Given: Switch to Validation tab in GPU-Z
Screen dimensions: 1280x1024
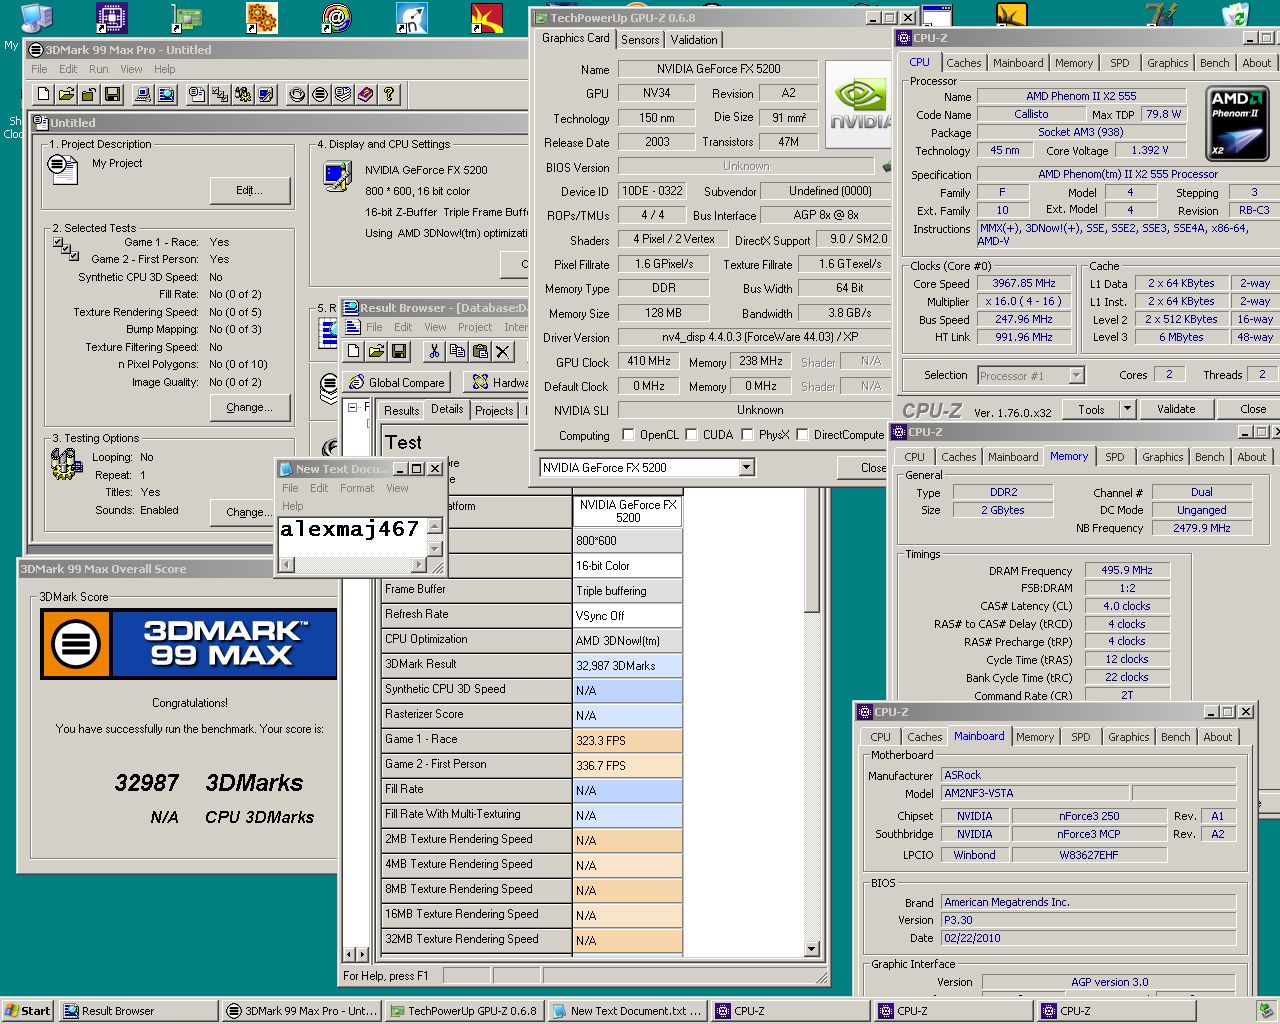Looking at the screenshot, I should click(694, 40).
